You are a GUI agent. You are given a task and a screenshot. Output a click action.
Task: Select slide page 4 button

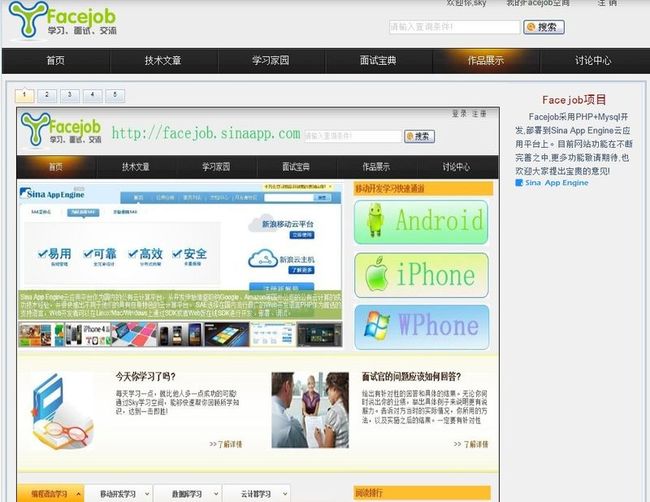[92, 95]
